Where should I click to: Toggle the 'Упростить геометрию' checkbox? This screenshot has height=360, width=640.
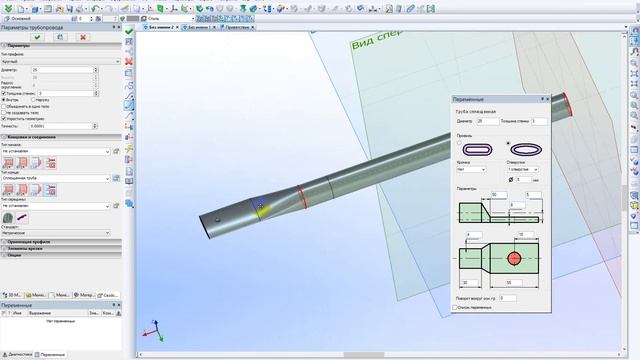(x=4, y=118)
